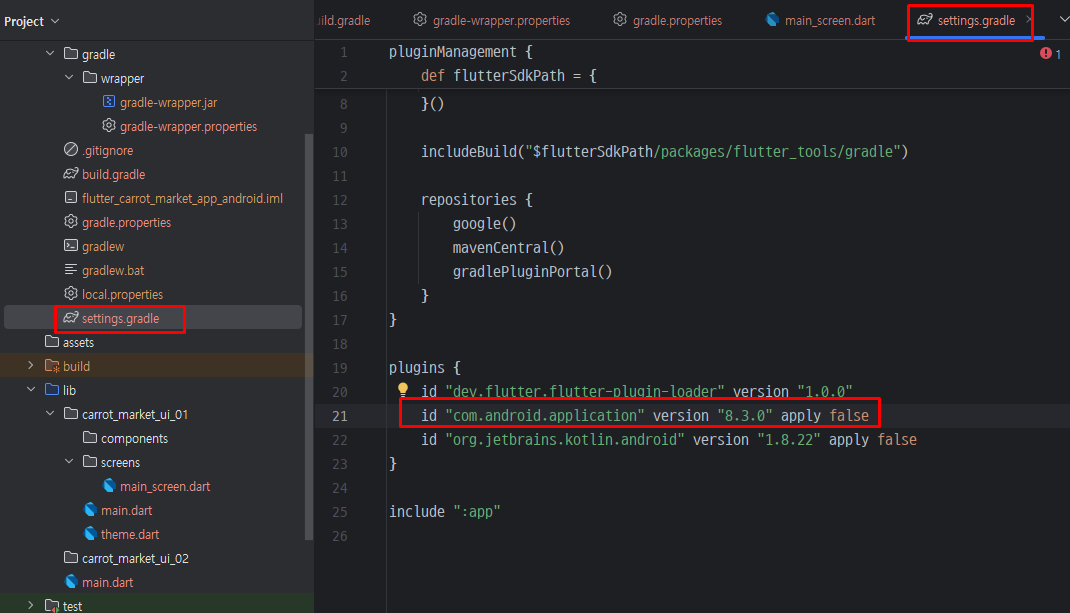The height and width of the screenshot is (613, 1070).
Task: Click the assets folder icon
Action: [52, 341]
